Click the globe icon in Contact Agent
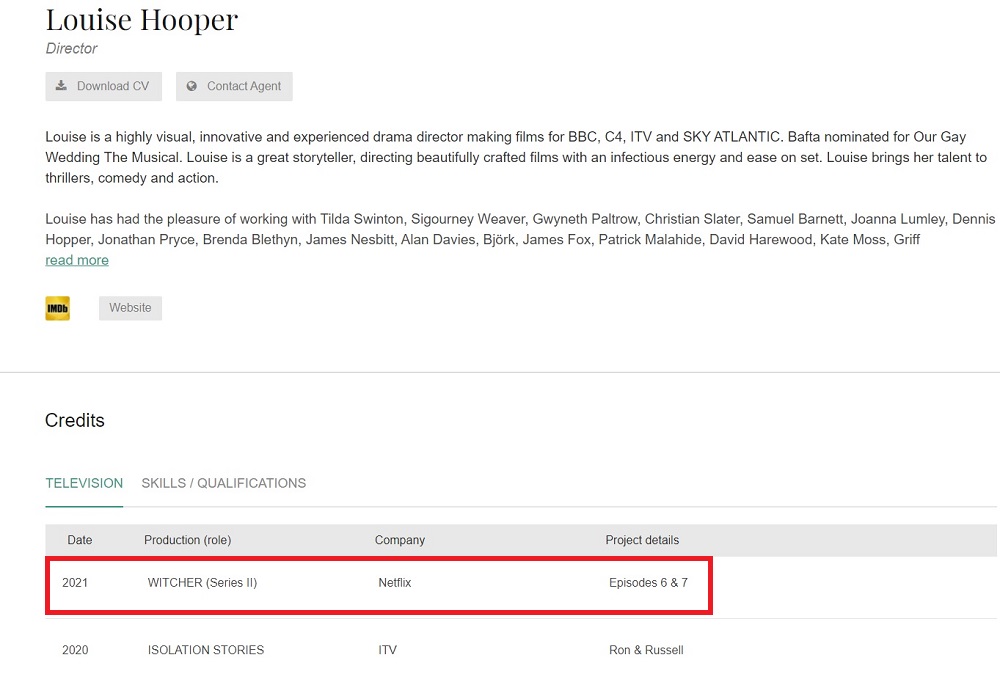This screenshot has width=1000, height=674. [191, 86]
